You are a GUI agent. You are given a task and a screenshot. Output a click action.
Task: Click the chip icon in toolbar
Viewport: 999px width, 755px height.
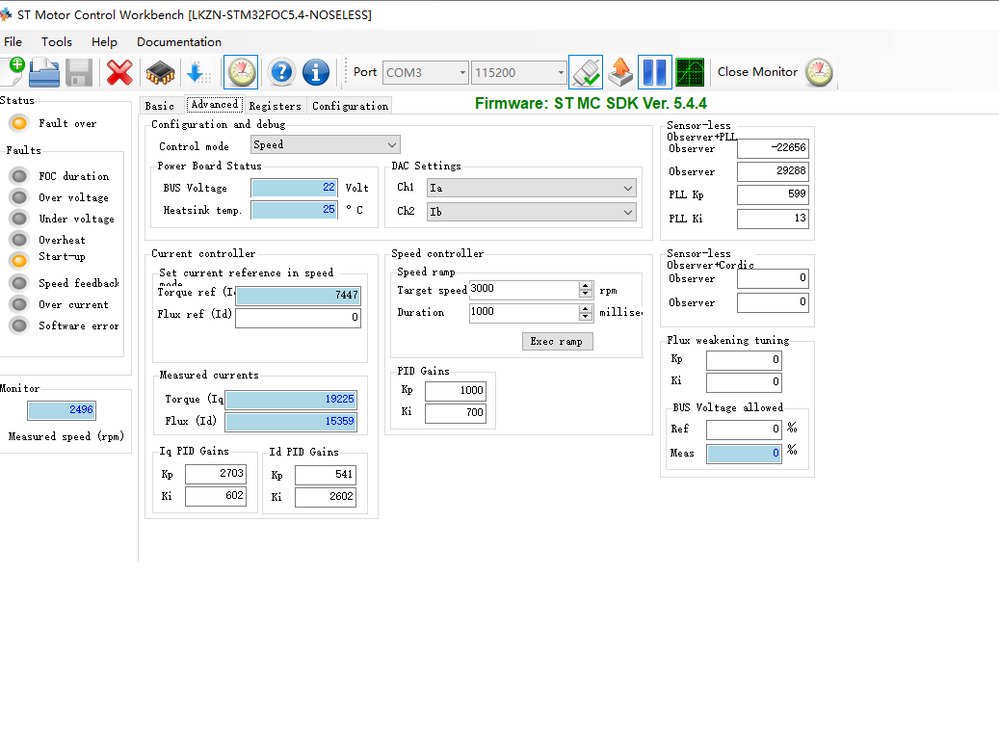point(160,73)
